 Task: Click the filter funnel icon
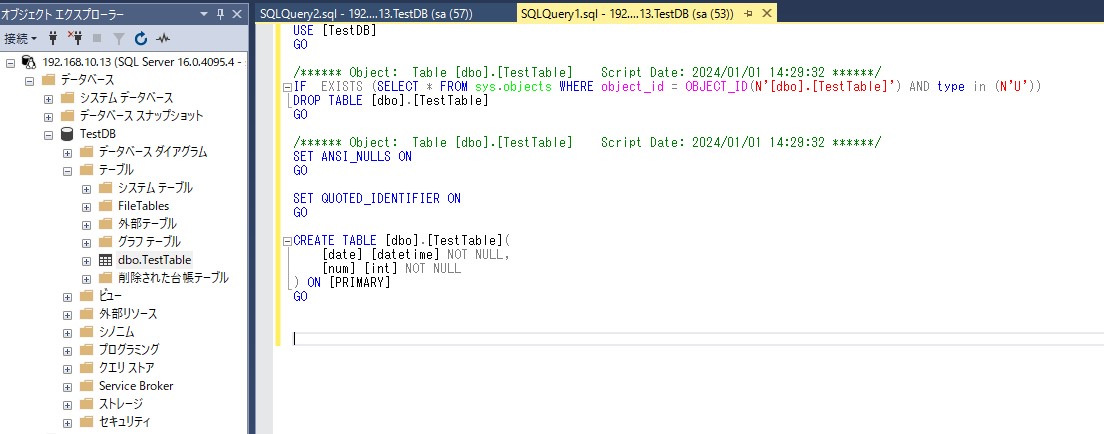point(119,39)
